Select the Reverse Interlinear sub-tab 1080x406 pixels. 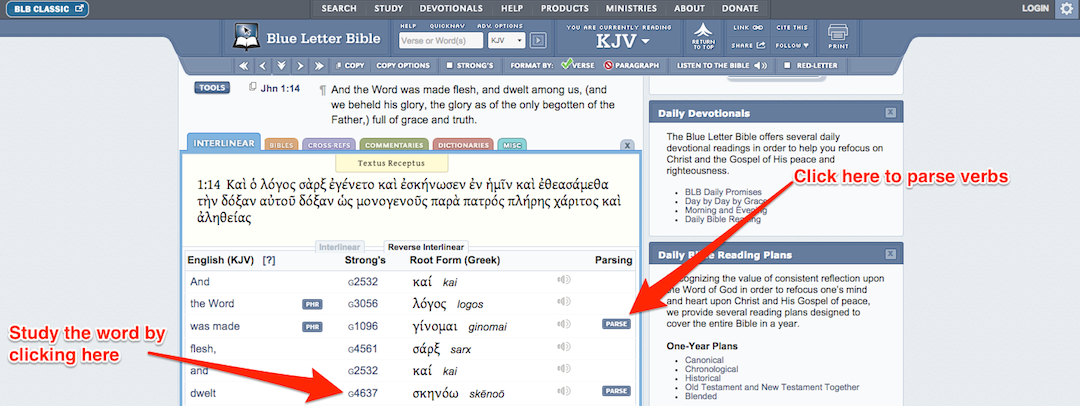coord(426,246)
